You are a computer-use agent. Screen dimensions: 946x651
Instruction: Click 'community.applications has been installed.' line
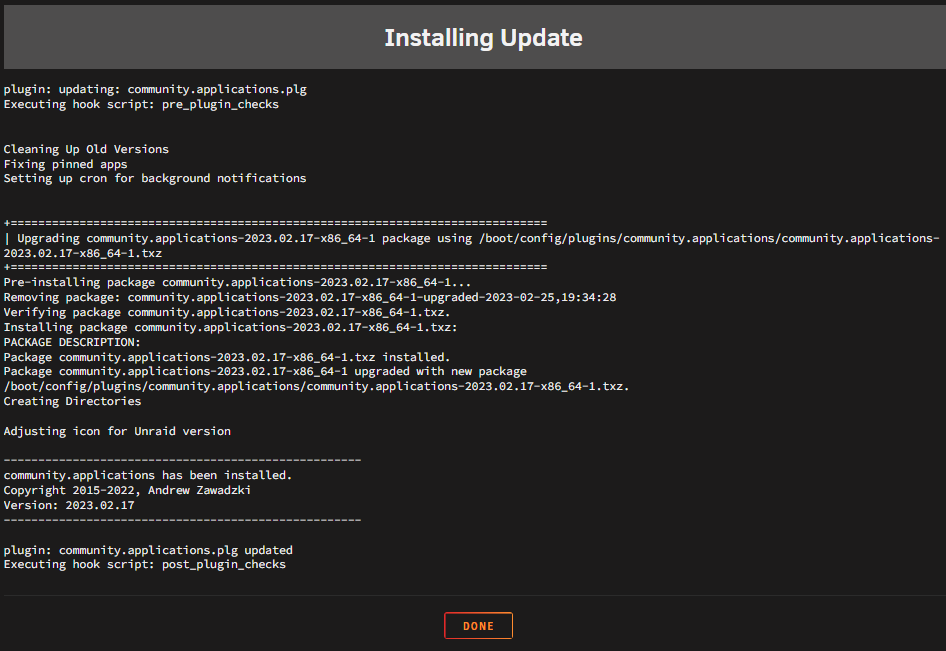[148, 475]
